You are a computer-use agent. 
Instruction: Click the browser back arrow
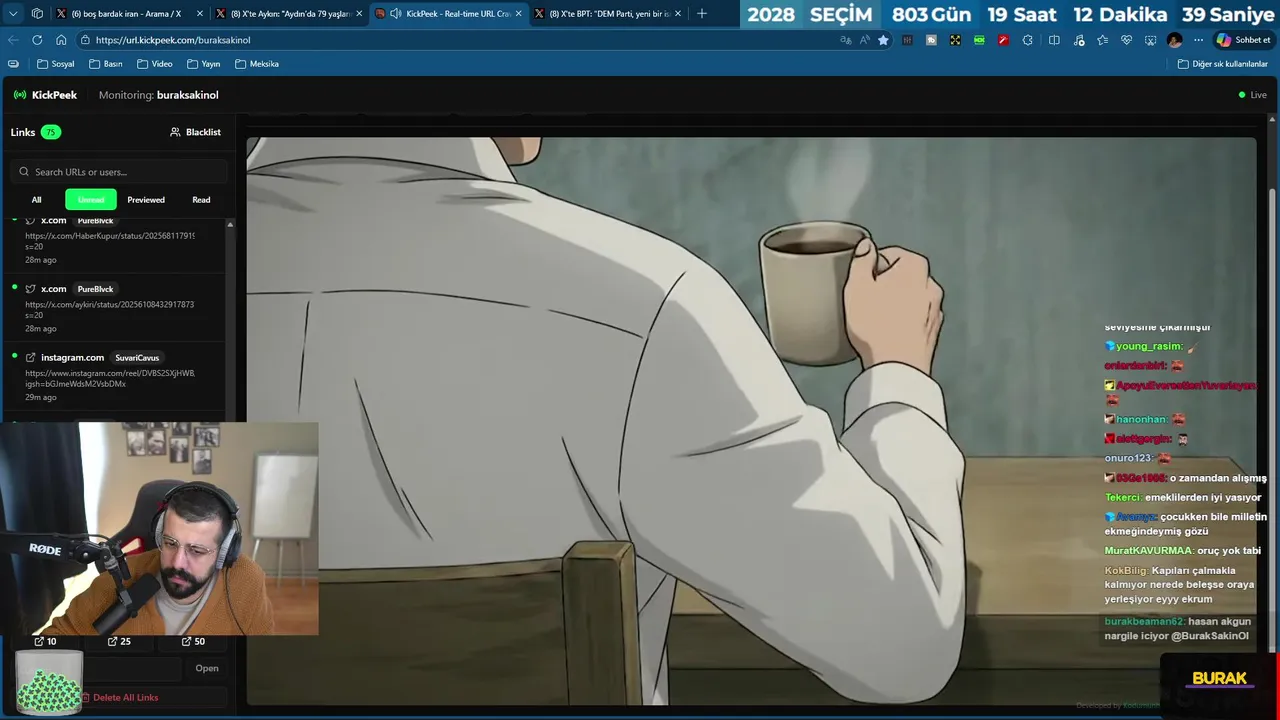point(13,40)
